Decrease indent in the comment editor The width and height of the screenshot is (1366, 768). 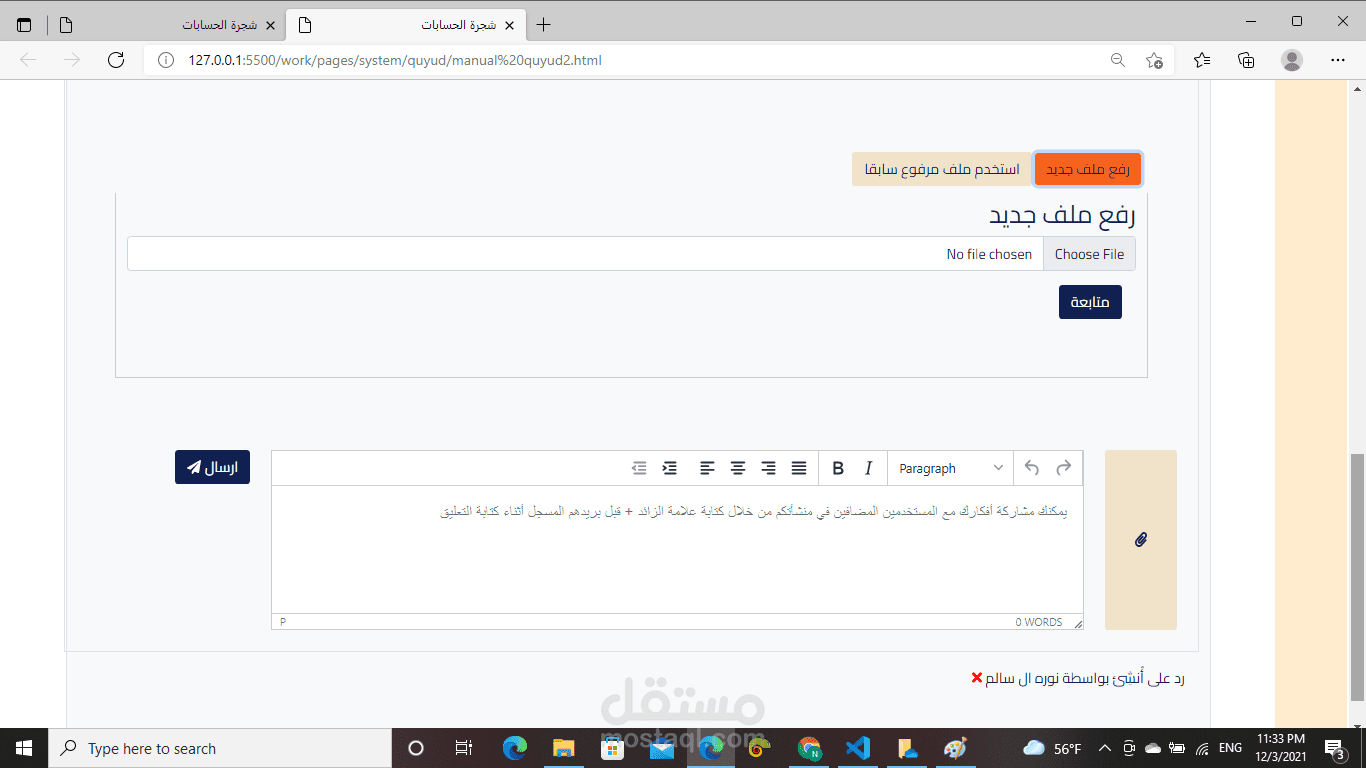pos(640,468)
